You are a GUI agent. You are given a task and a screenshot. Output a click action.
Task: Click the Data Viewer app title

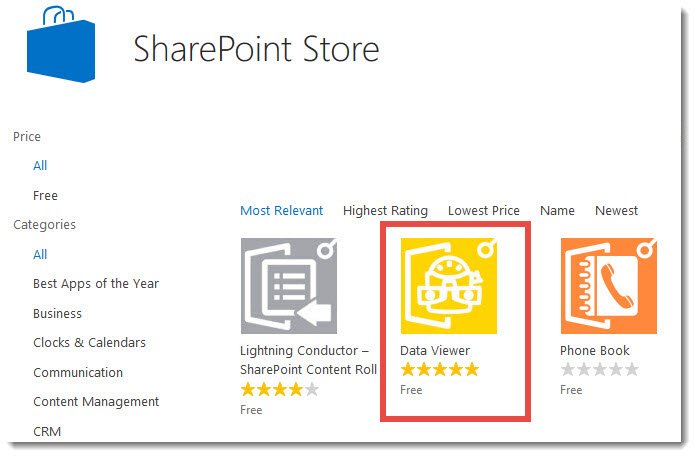click(x=435, y=351)
